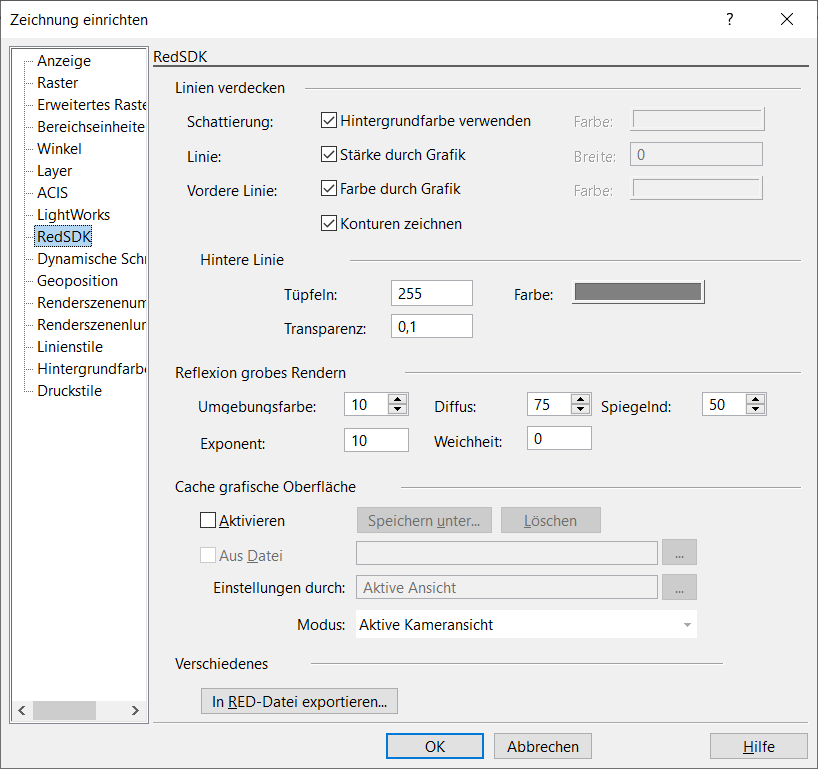
Task: Click the Weichheit input field
Action: pos(559,438)
